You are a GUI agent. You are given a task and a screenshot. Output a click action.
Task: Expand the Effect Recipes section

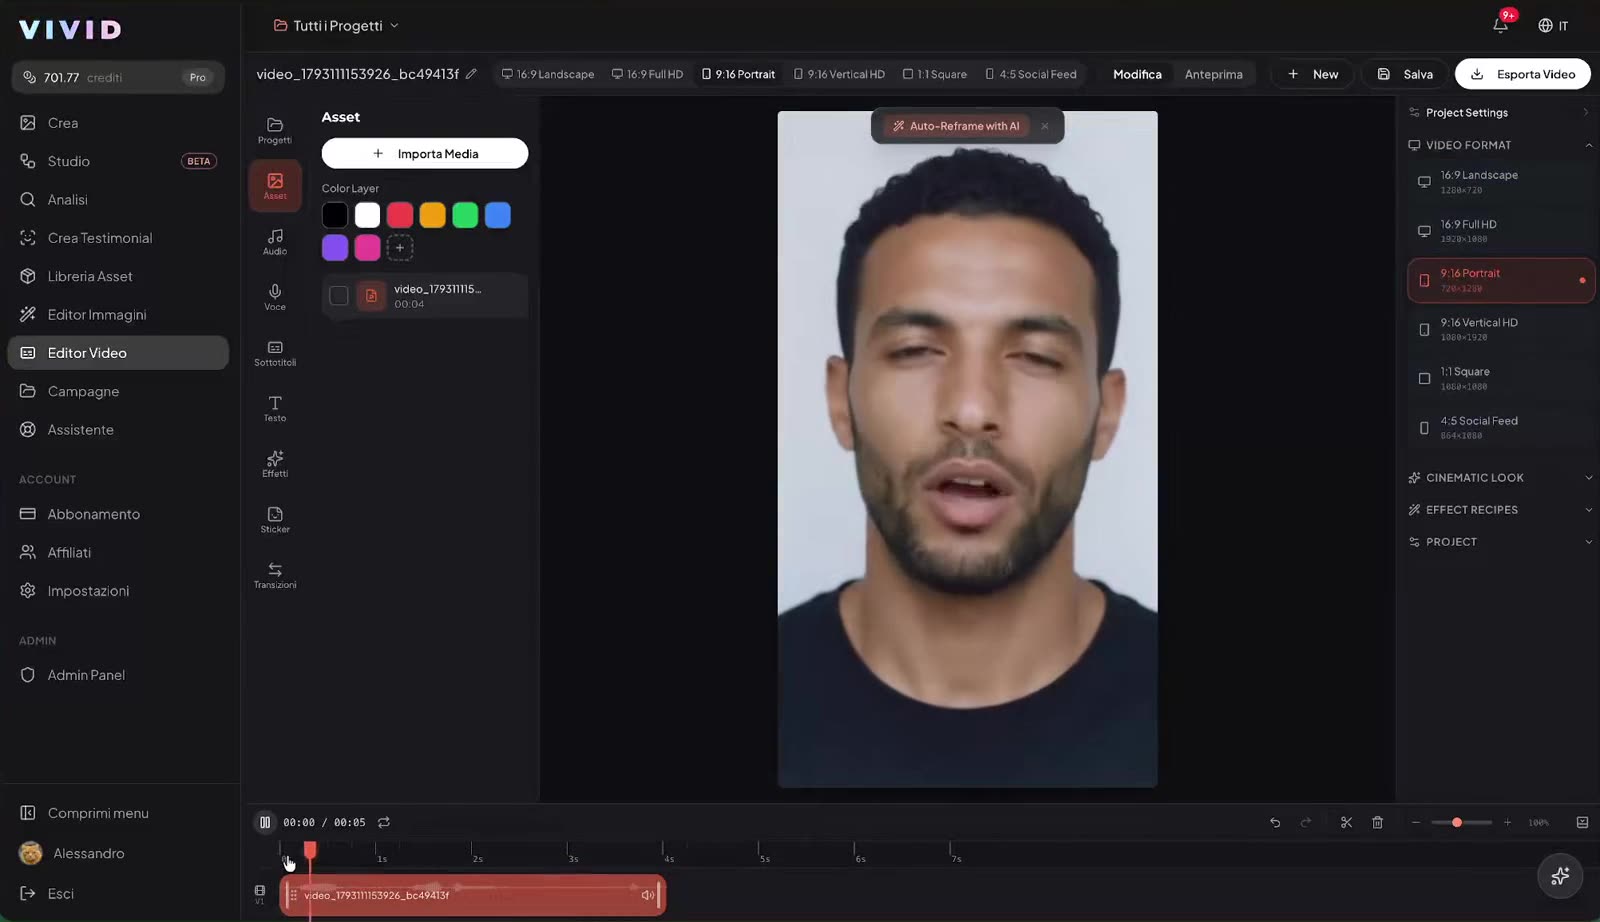[1500, 510]
